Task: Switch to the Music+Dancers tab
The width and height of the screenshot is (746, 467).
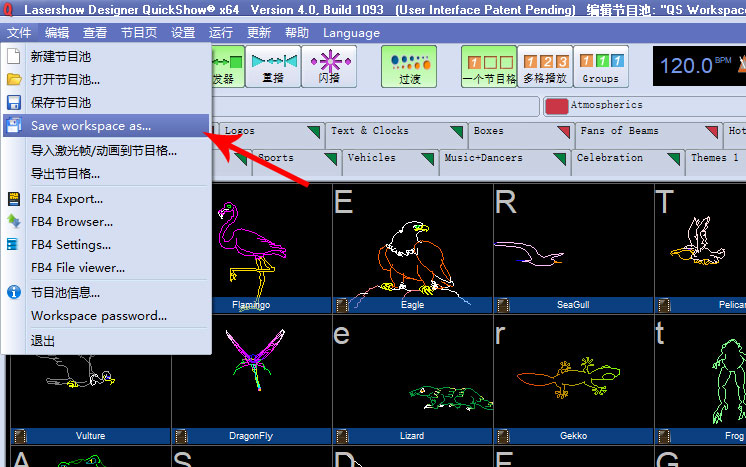Action: tap(505, 162)
